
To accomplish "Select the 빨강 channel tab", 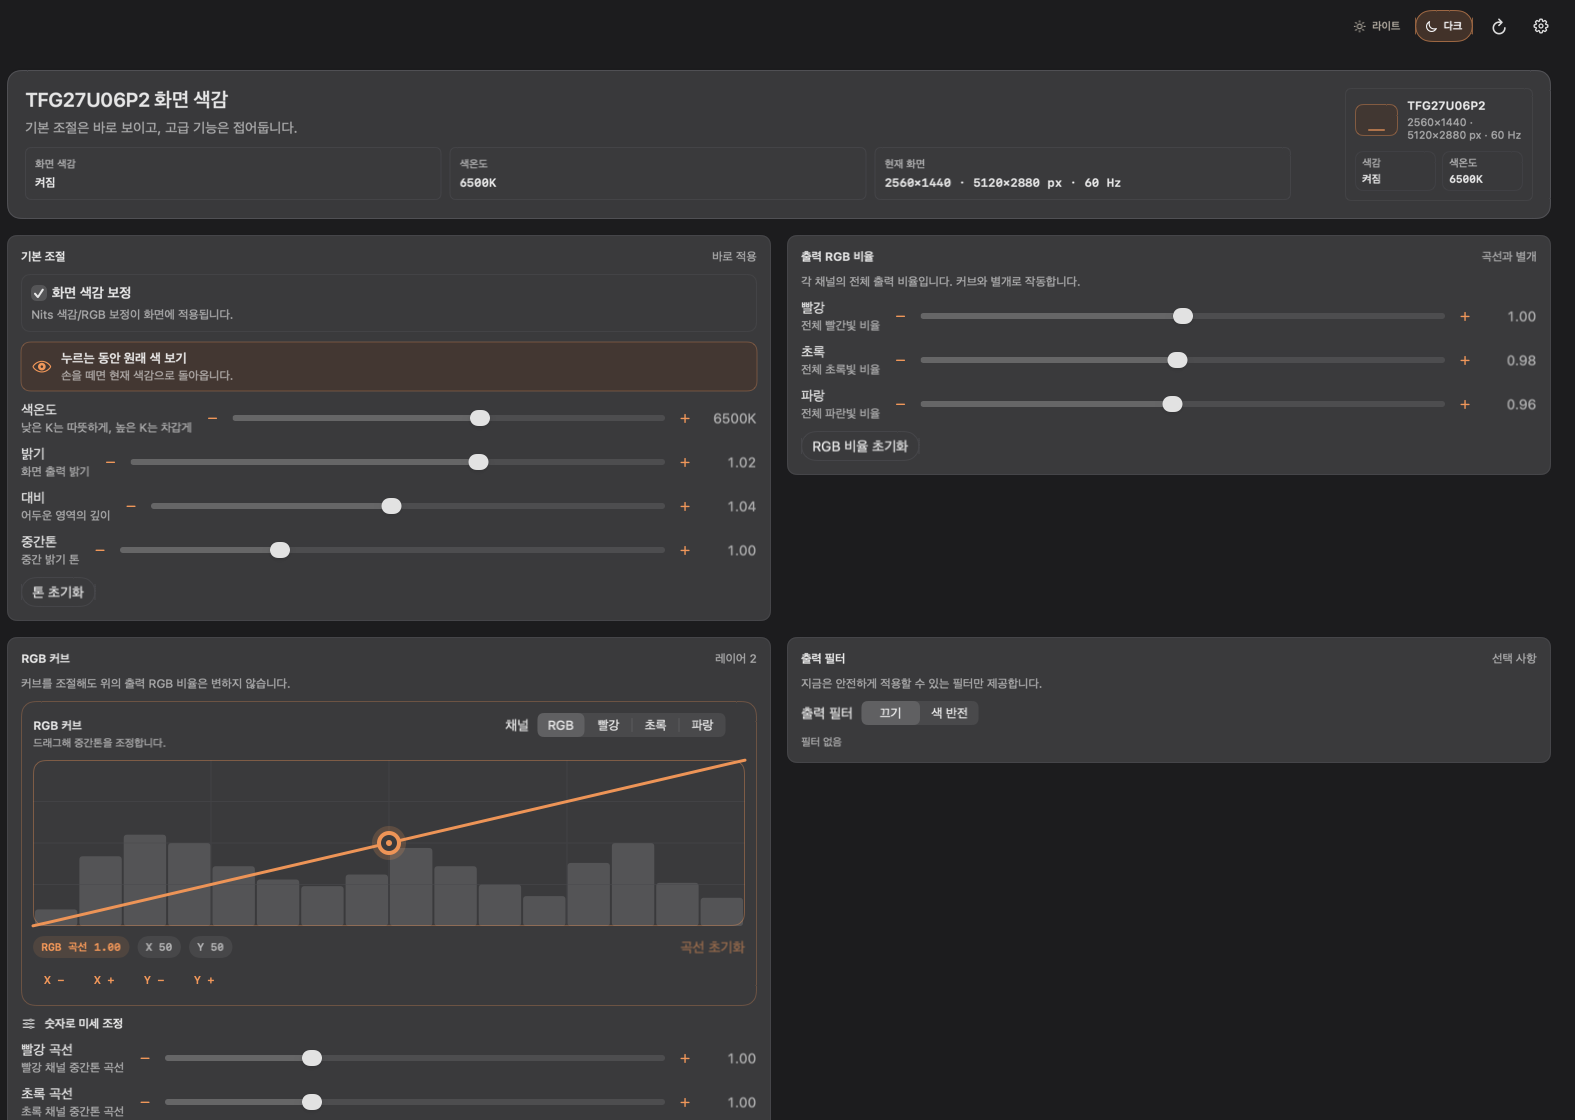I will (608, 725).
